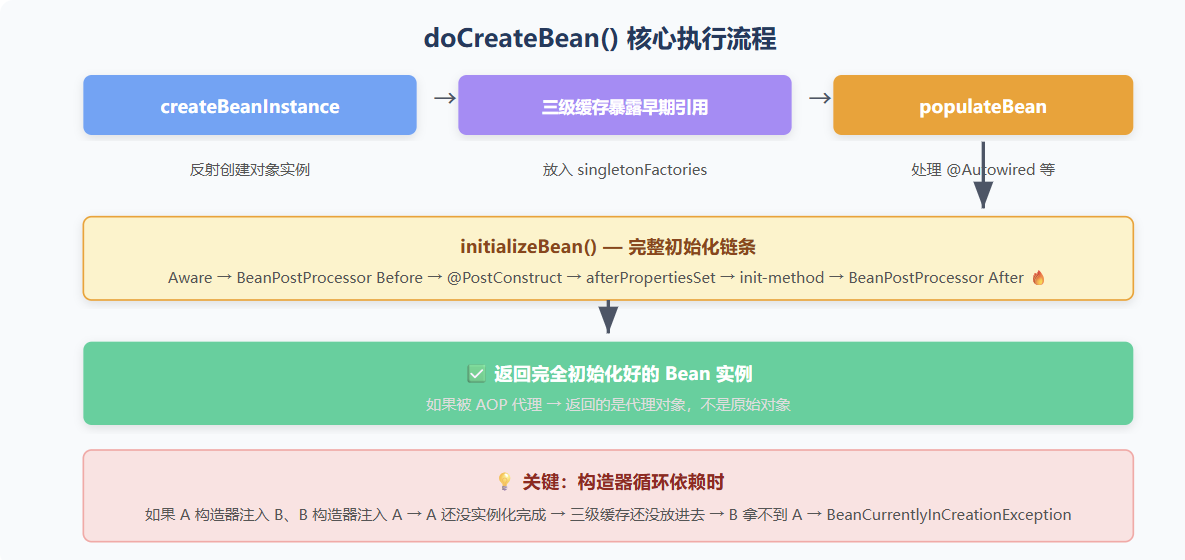The image size is (1185, 560).
Task: Click the Aware → BeanPostProcessor Before chain text
Action: [x=608, y=278]
